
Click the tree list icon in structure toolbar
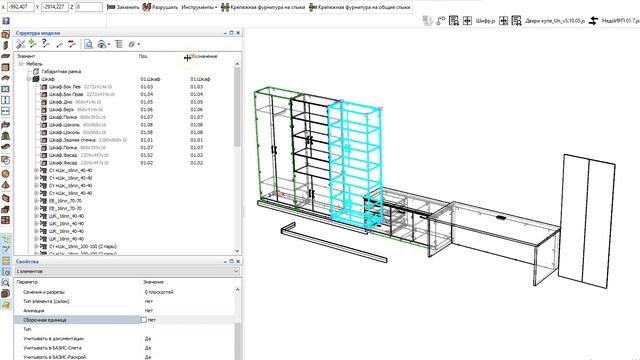(x=119, y=44)
